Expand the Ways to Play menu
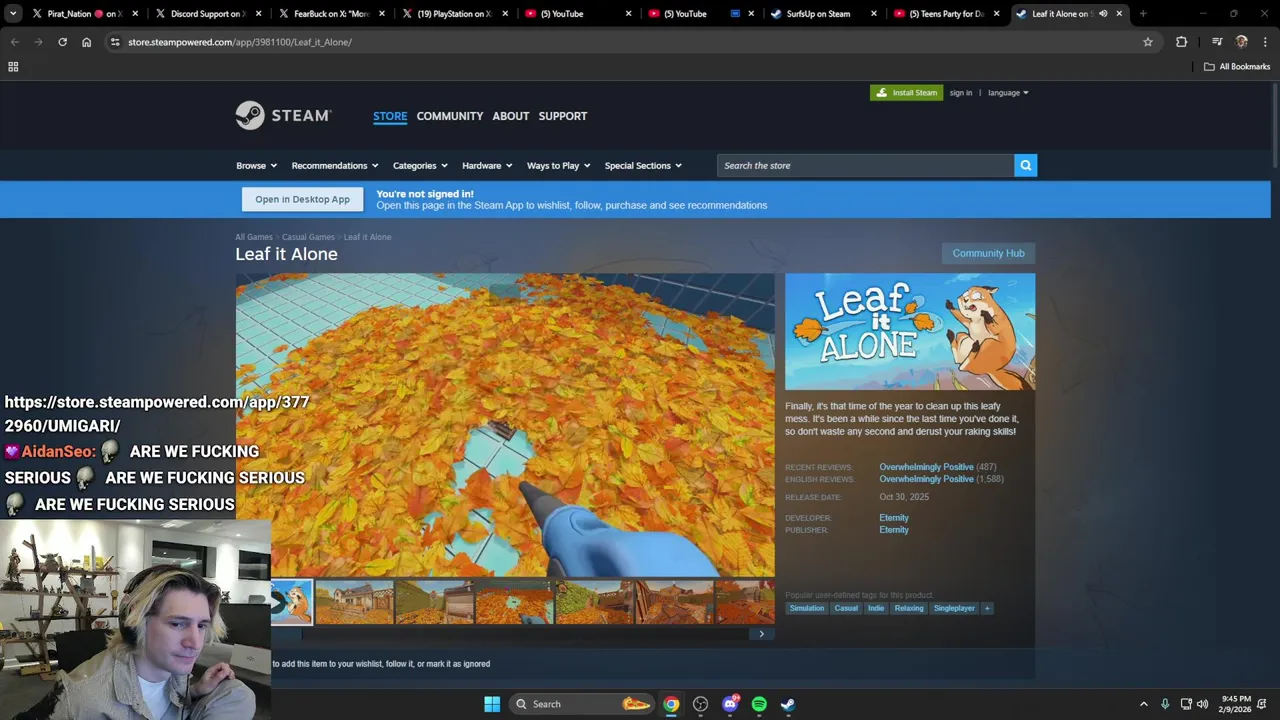Screen dimensions: 1280x720 [x=559, y=166]
